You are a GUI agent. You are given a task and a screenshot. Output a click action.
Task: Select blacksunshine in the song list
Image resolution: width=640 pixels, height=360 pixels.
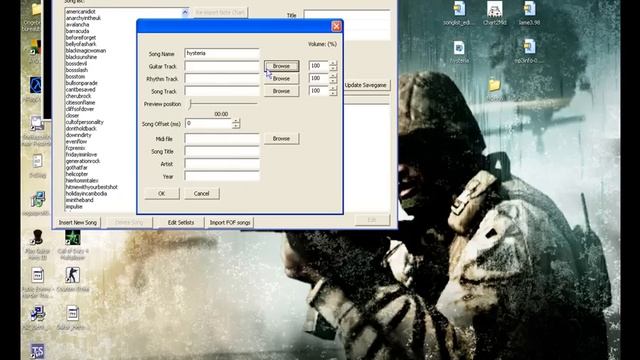82,57
